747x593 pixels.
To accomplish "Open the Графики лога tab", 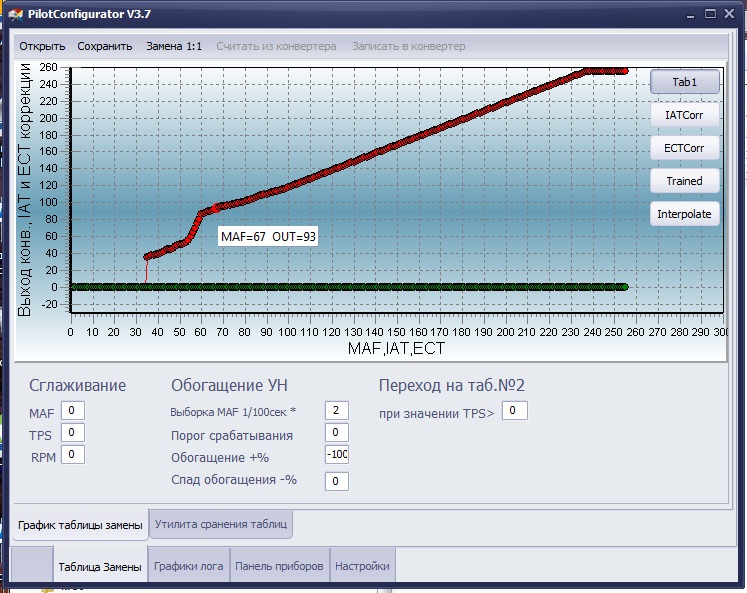I will [189, 566].
